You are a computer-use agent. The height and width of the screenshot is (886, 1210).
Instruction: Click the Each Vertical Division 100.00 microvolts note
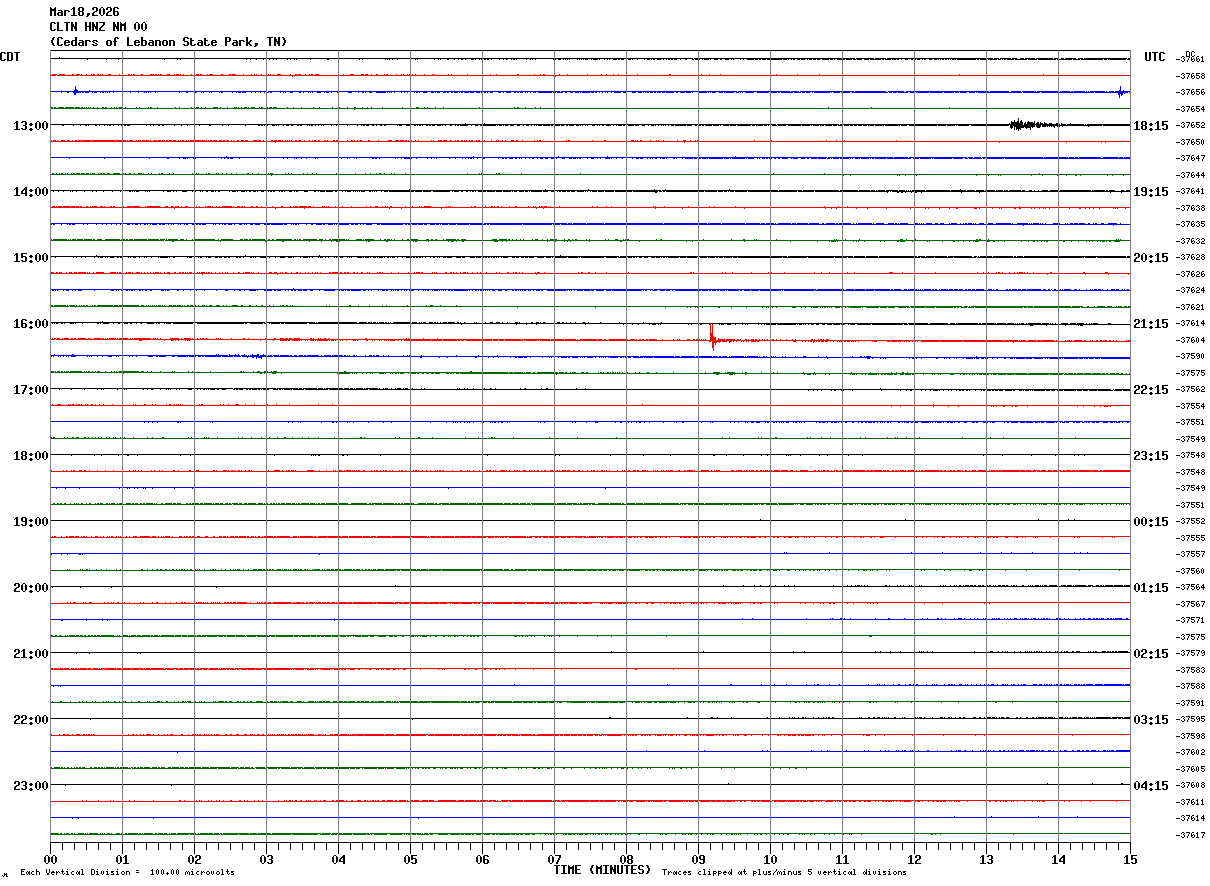[x=127, y=873]
